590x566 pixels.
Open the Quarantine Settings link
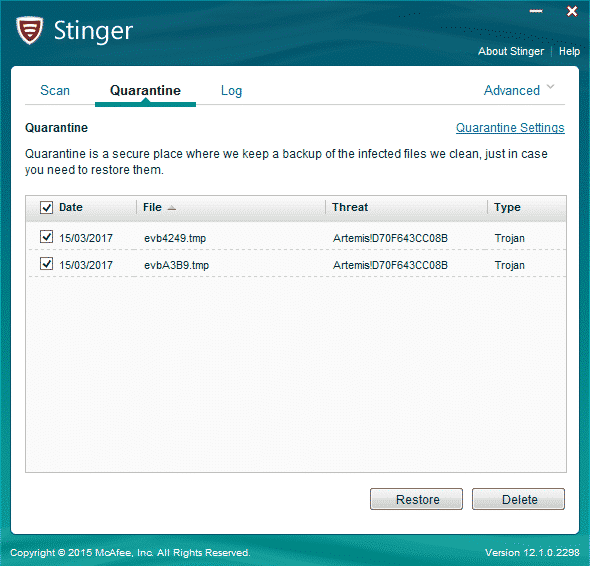point(510,128)
